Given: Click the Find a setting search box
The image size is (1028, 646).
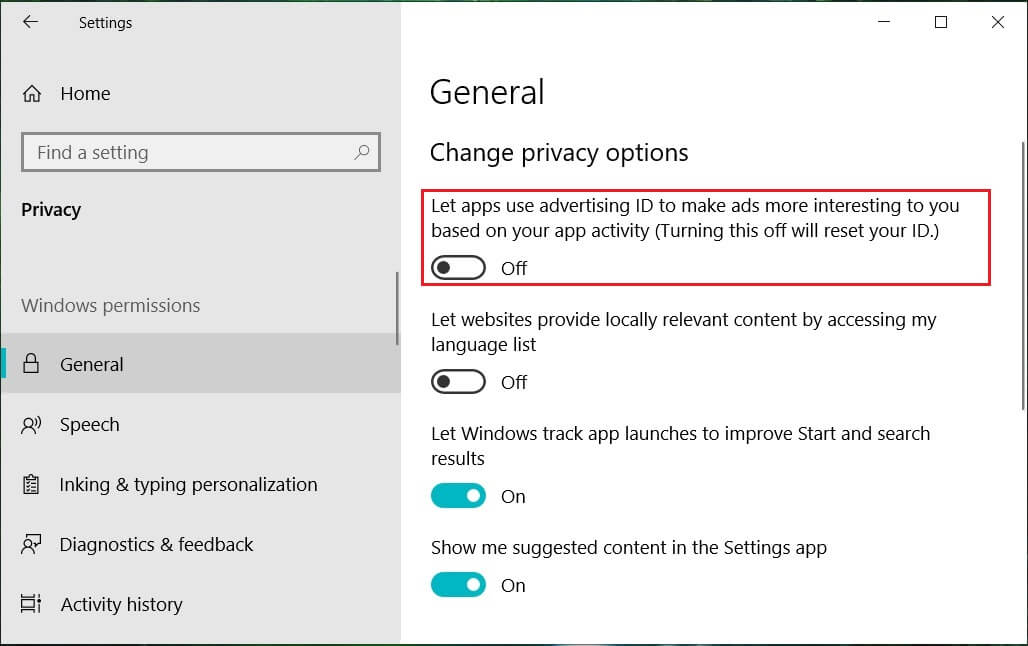Looking at the screenshot, I should tap(190, 152).
